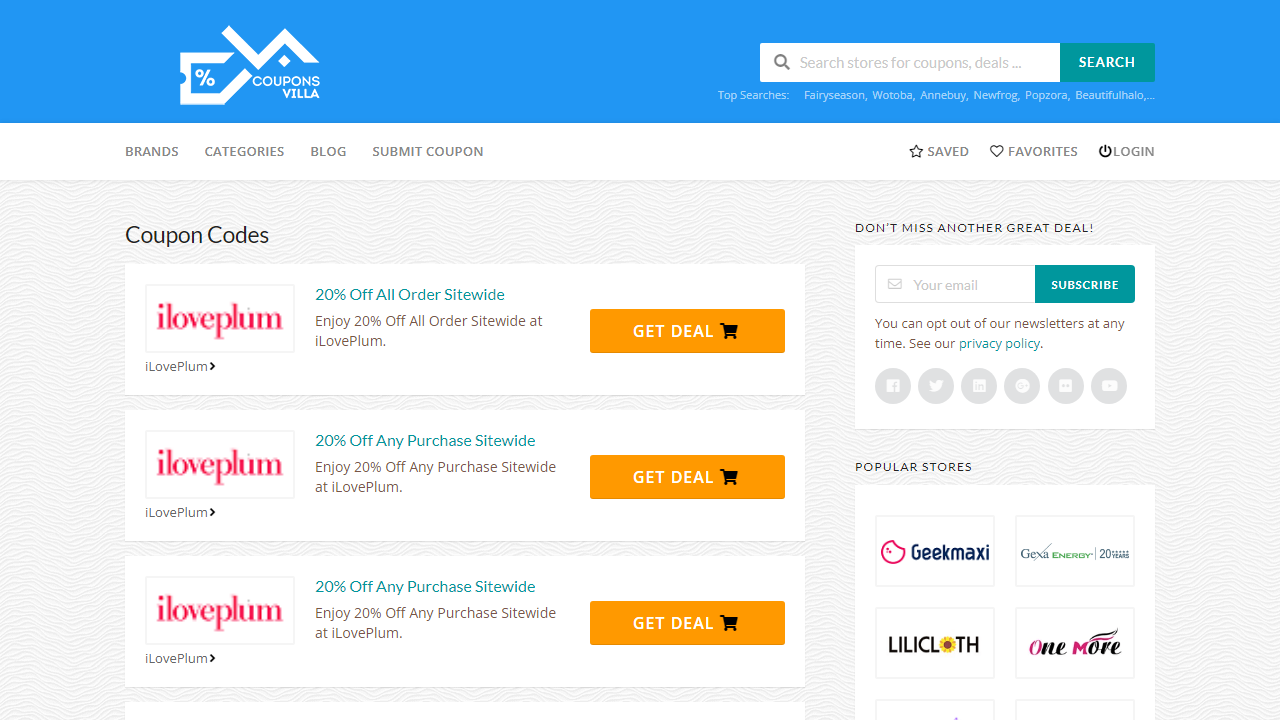
Task: Open the Saved star item
Action: tap(938, 152)
